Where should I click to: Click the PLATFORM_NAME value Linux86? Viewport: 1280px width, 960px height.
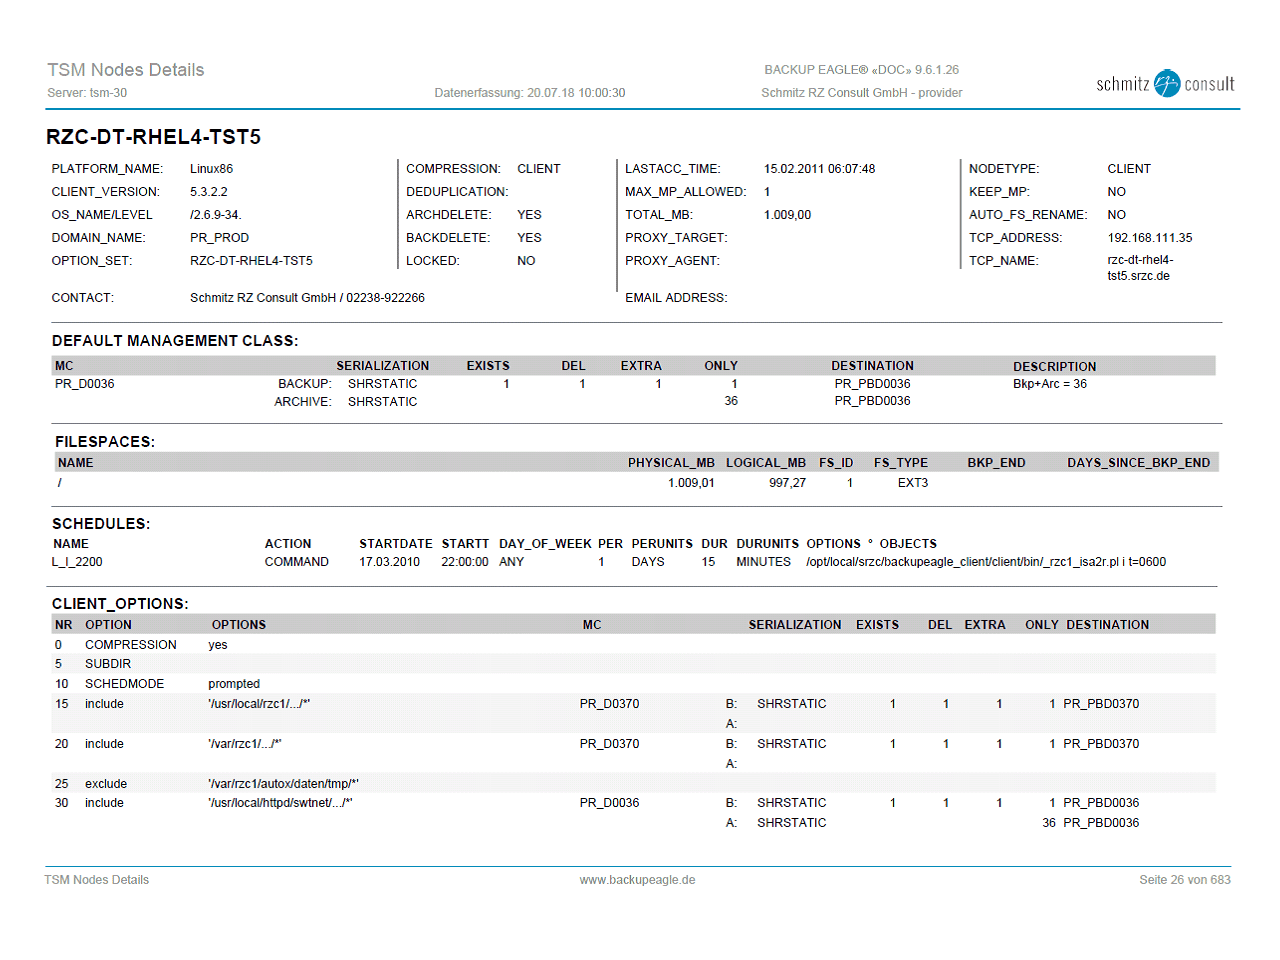(211, 169)
